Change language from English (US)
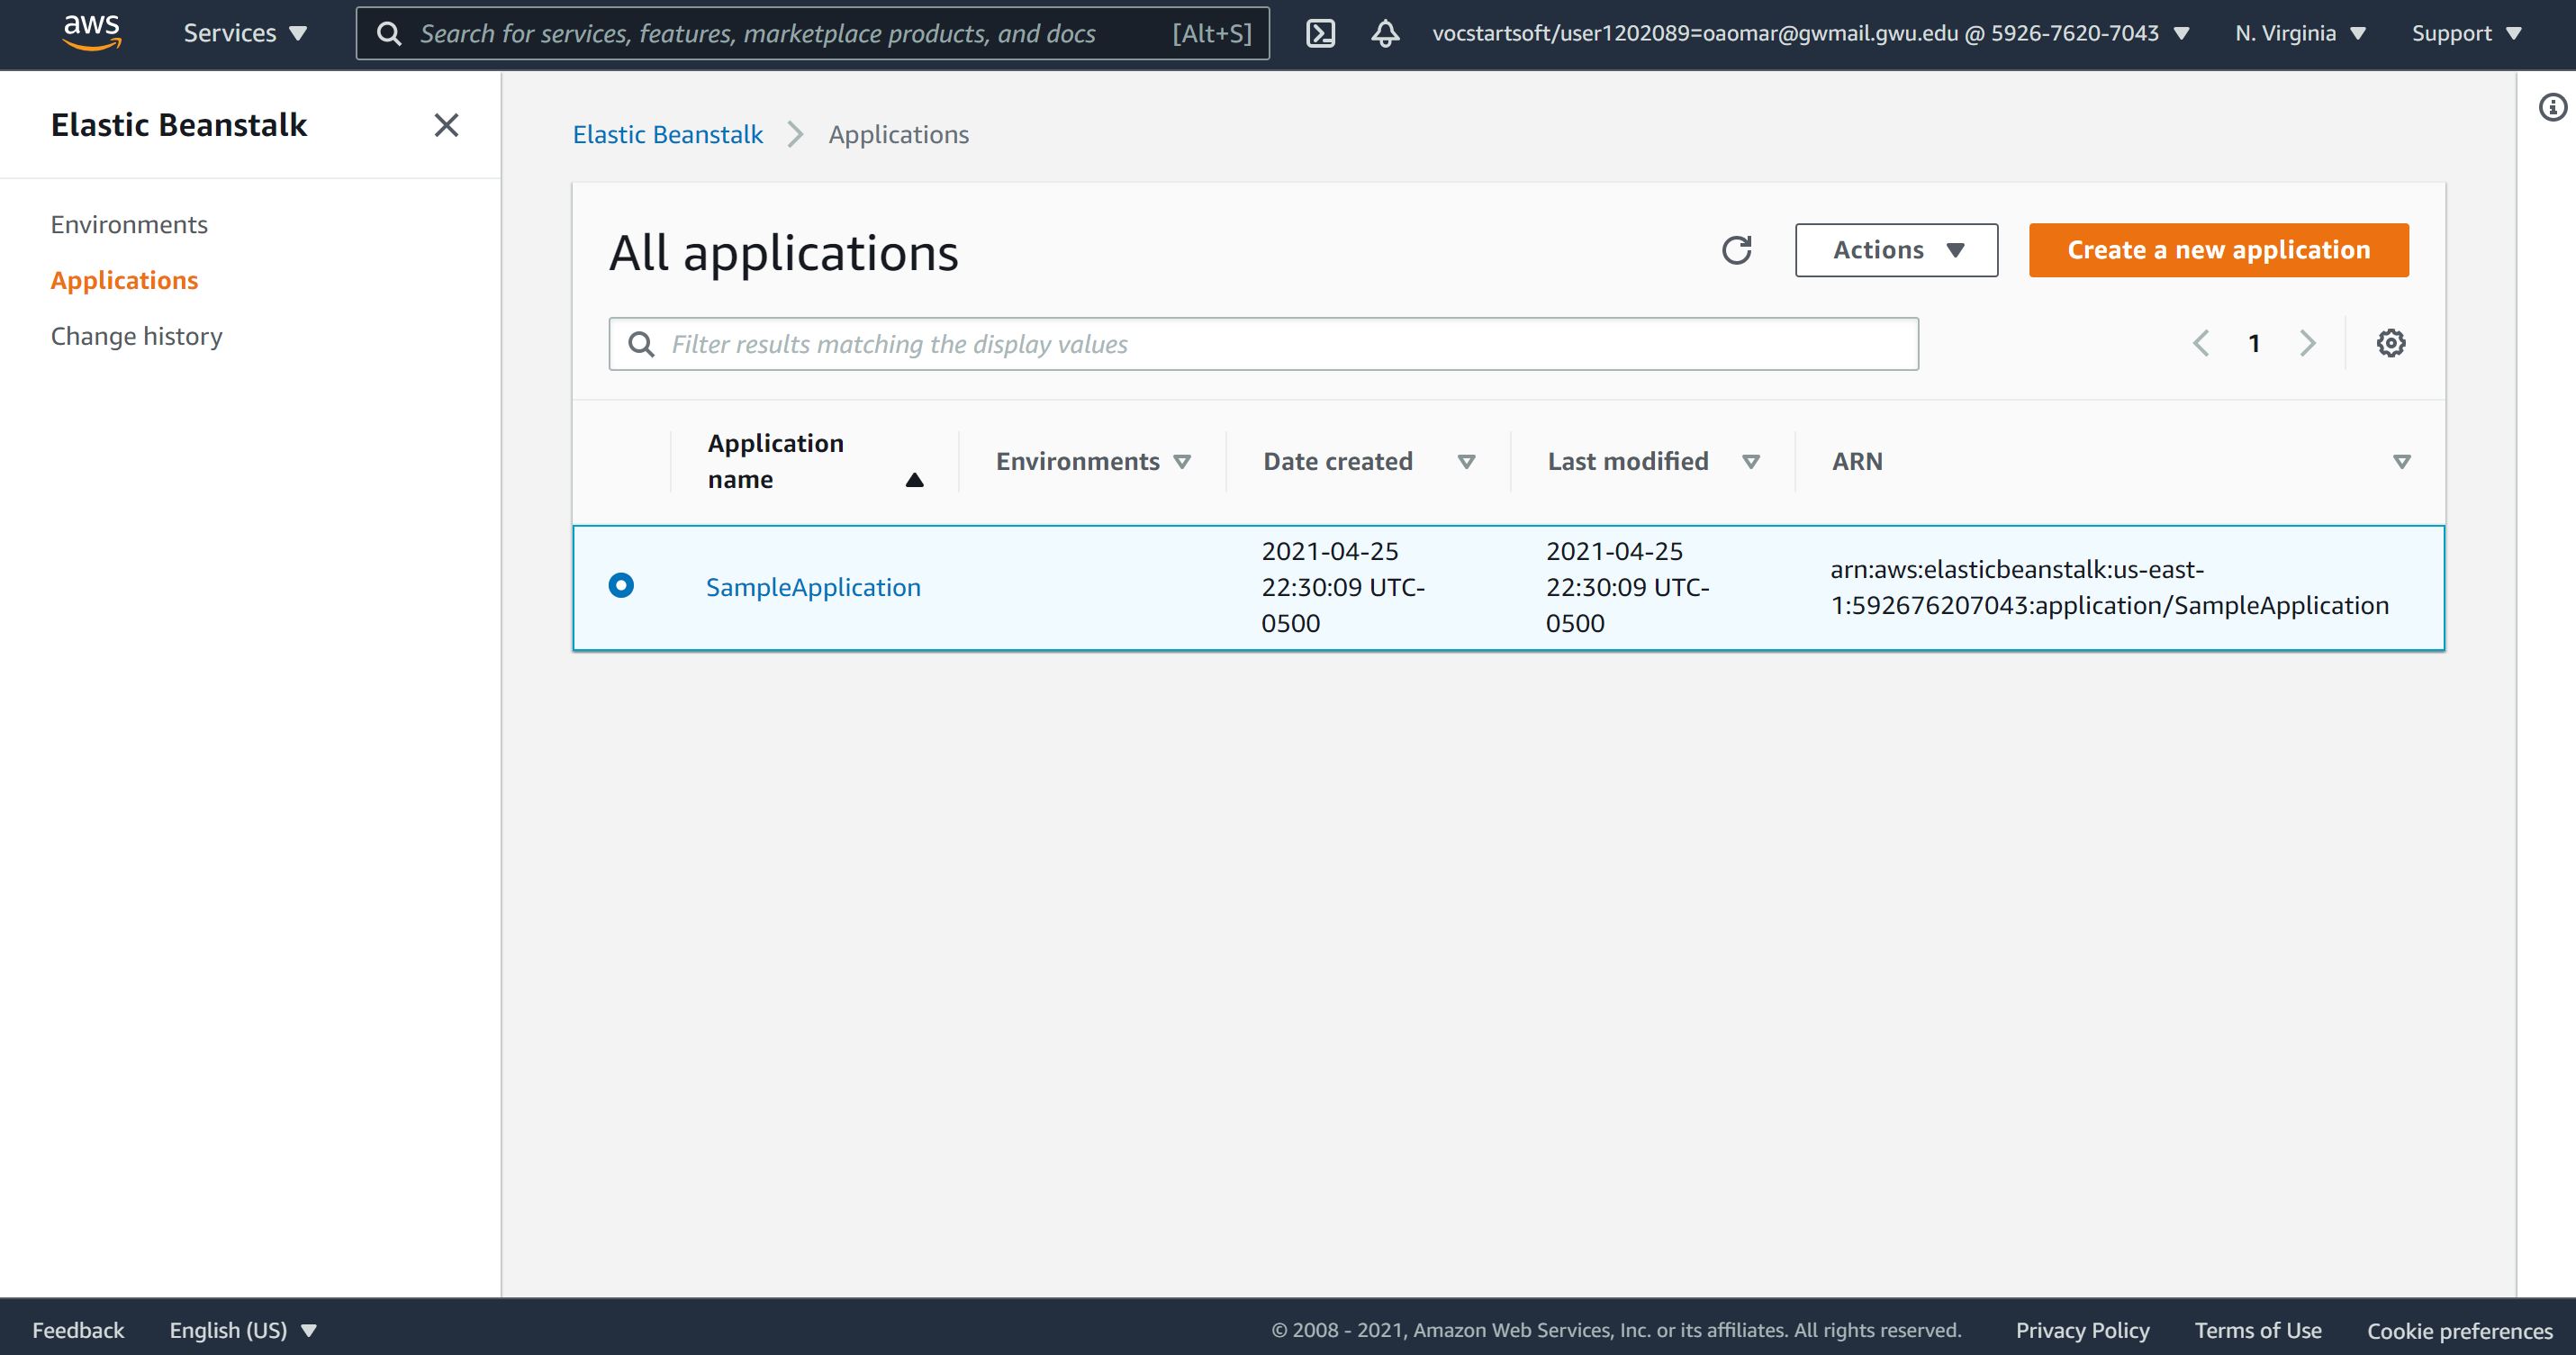The width and height of the screenshot is (2576, 1355). [243, 1330]
